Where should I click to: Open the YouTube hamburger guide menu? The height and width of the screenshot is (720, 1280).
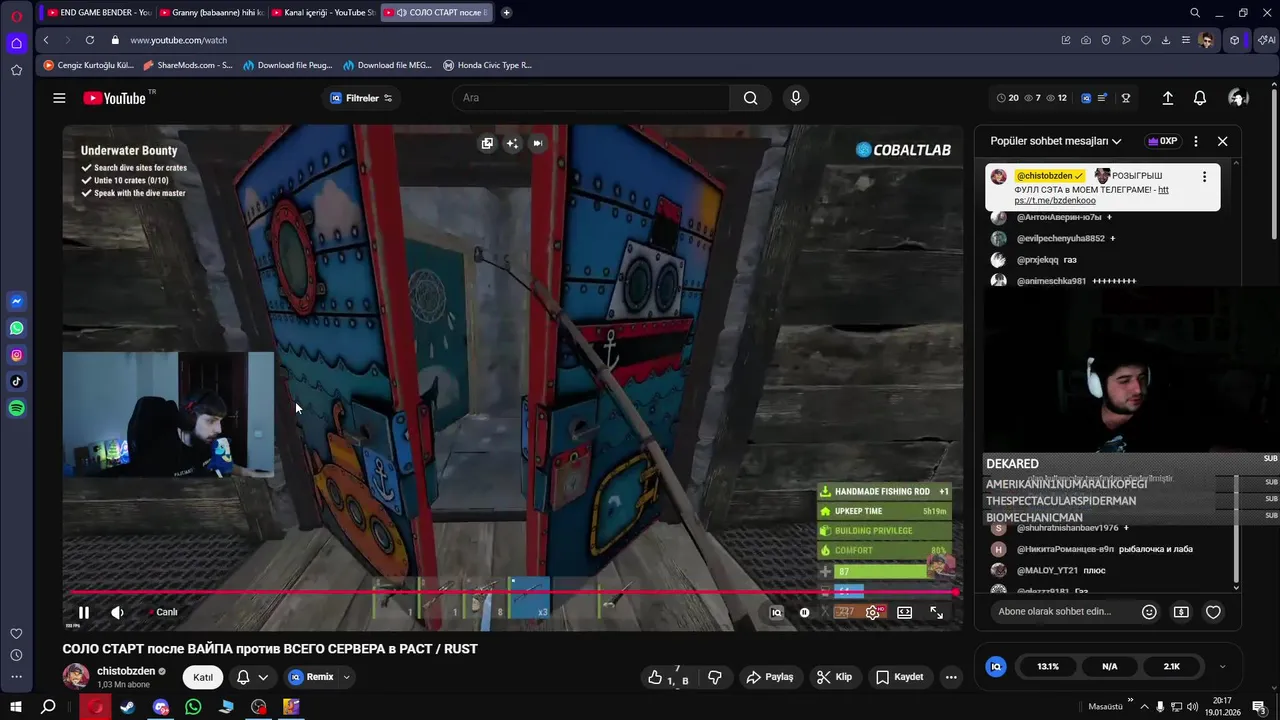tap(59, 98)
